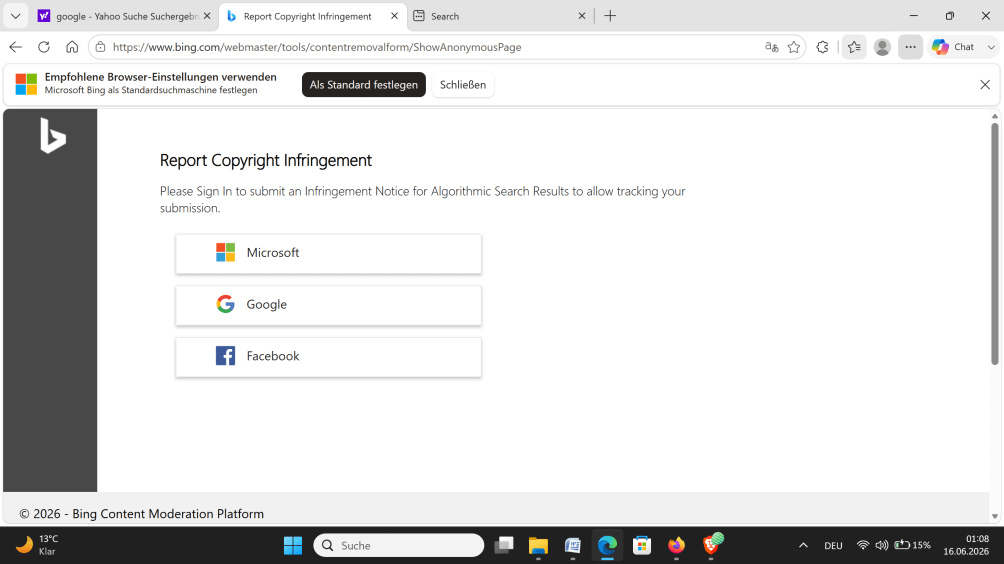Open the weather widget 13°C Klar
Screen dimensions: 1004x564
[x=37, y=545]
